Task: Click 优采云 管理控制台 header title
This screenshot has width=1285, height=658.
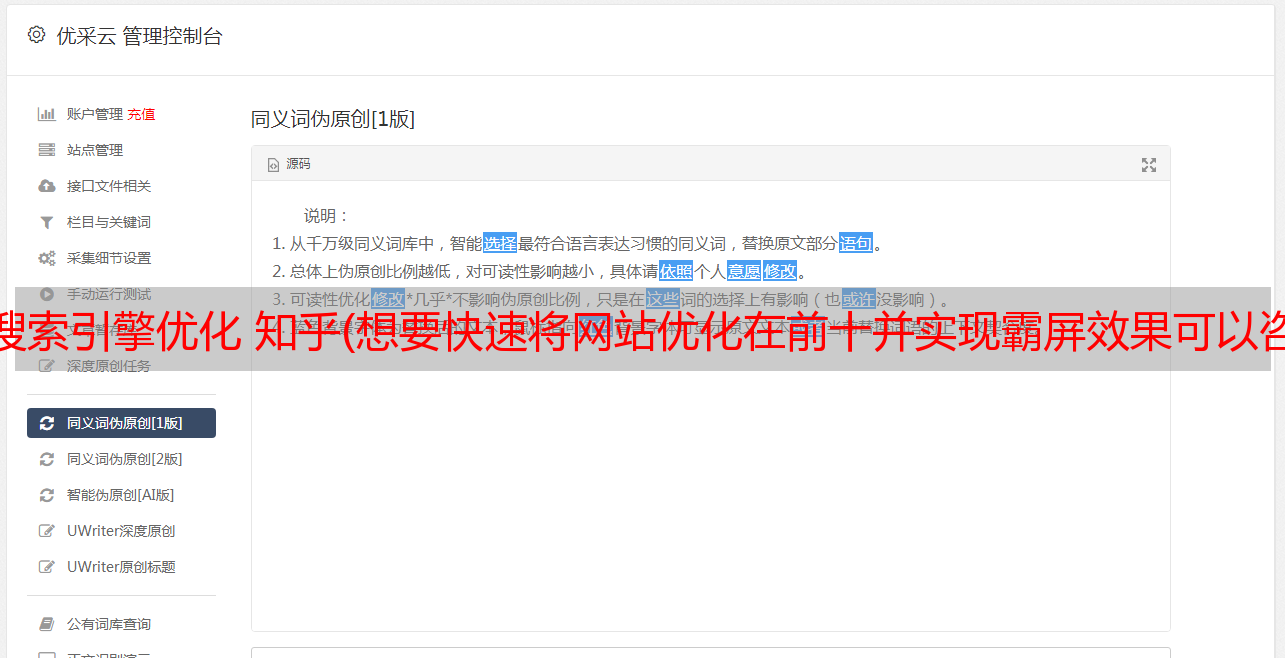Action: 139,36
